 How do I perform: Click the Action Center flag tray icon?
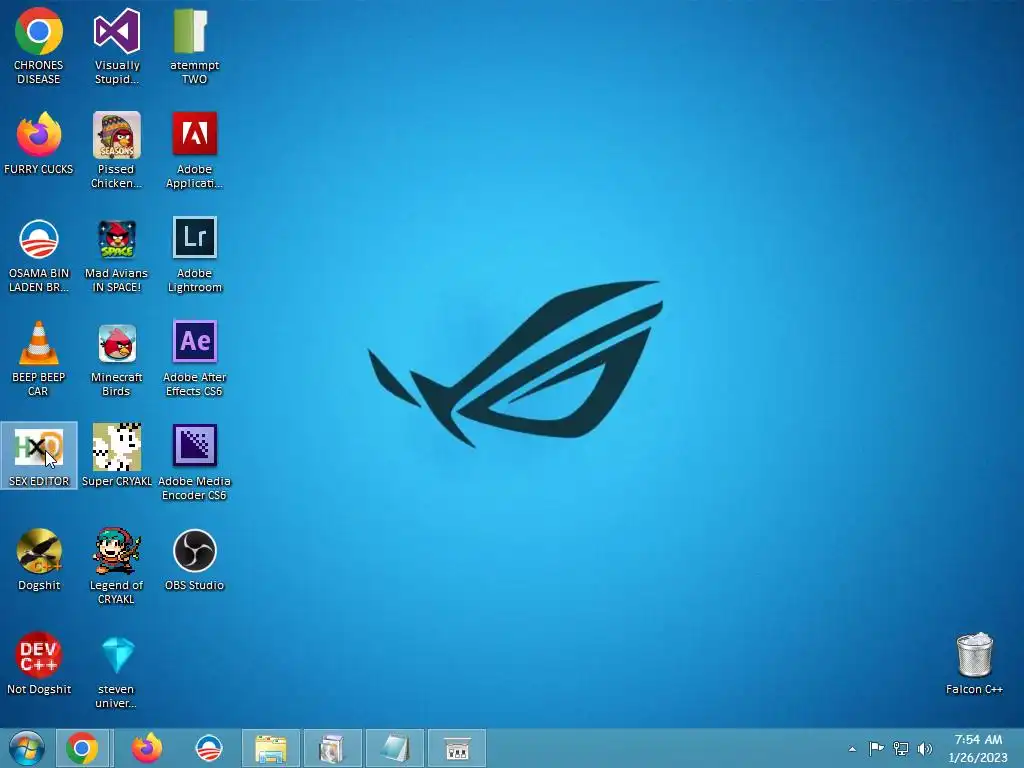[x=876, y=748]
